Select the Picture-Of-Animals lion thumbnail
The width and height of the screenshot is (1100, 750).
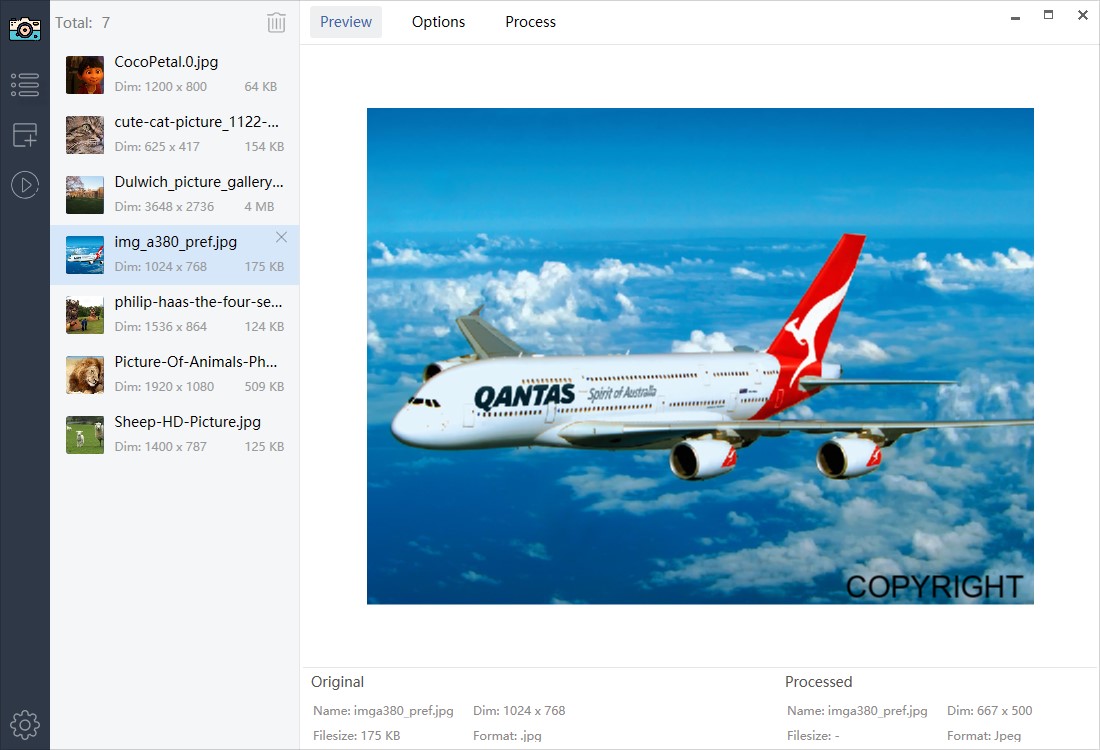85,375
